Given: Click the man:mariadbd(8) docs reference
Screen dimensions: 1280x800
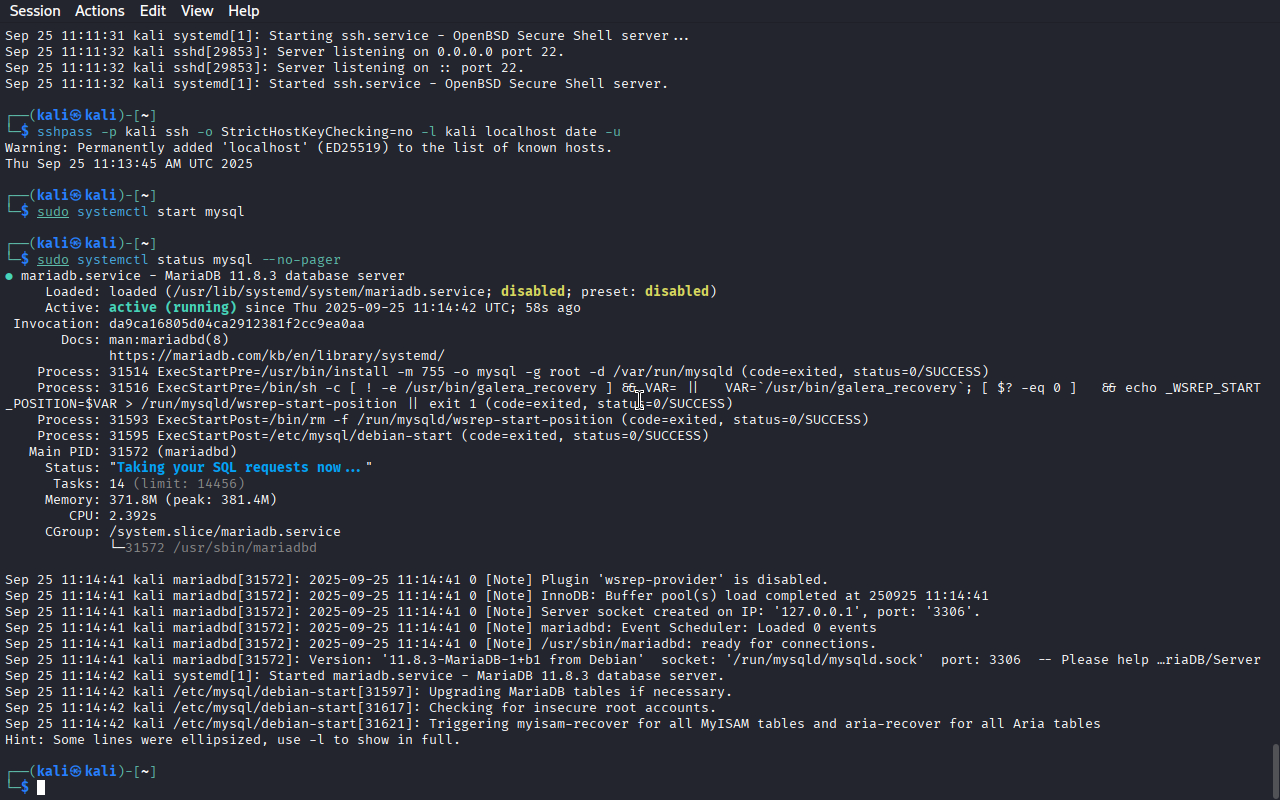Looking at the screenshot, I should 168,340.
